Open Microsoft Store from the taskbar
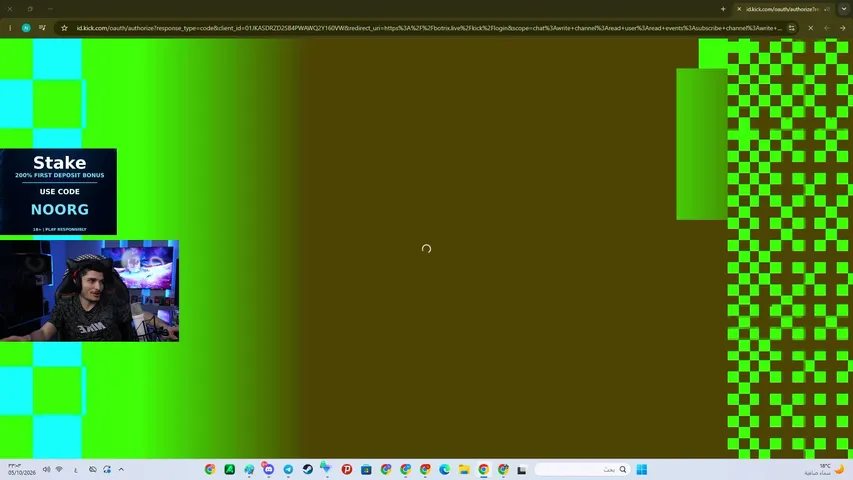The image size is (853, 480). 366,469
